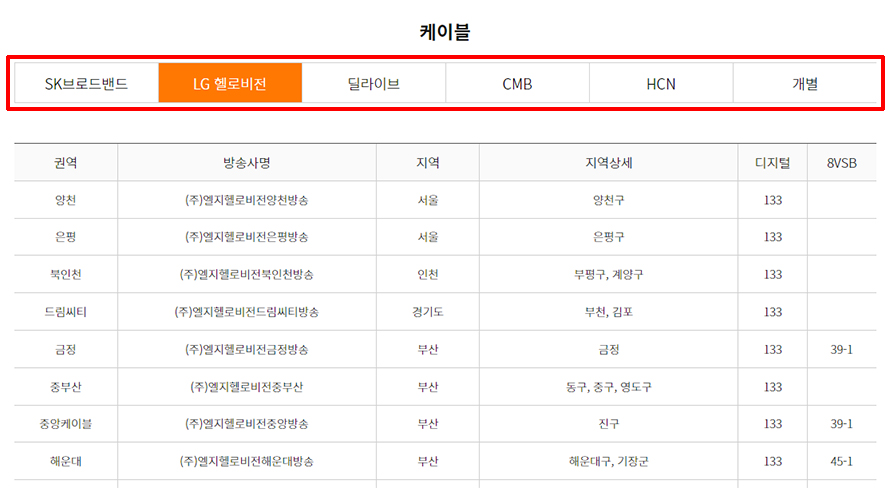This screenshot has width=890, height=488.
Task: Switch to the CMB tab
Action: (517, 83)
